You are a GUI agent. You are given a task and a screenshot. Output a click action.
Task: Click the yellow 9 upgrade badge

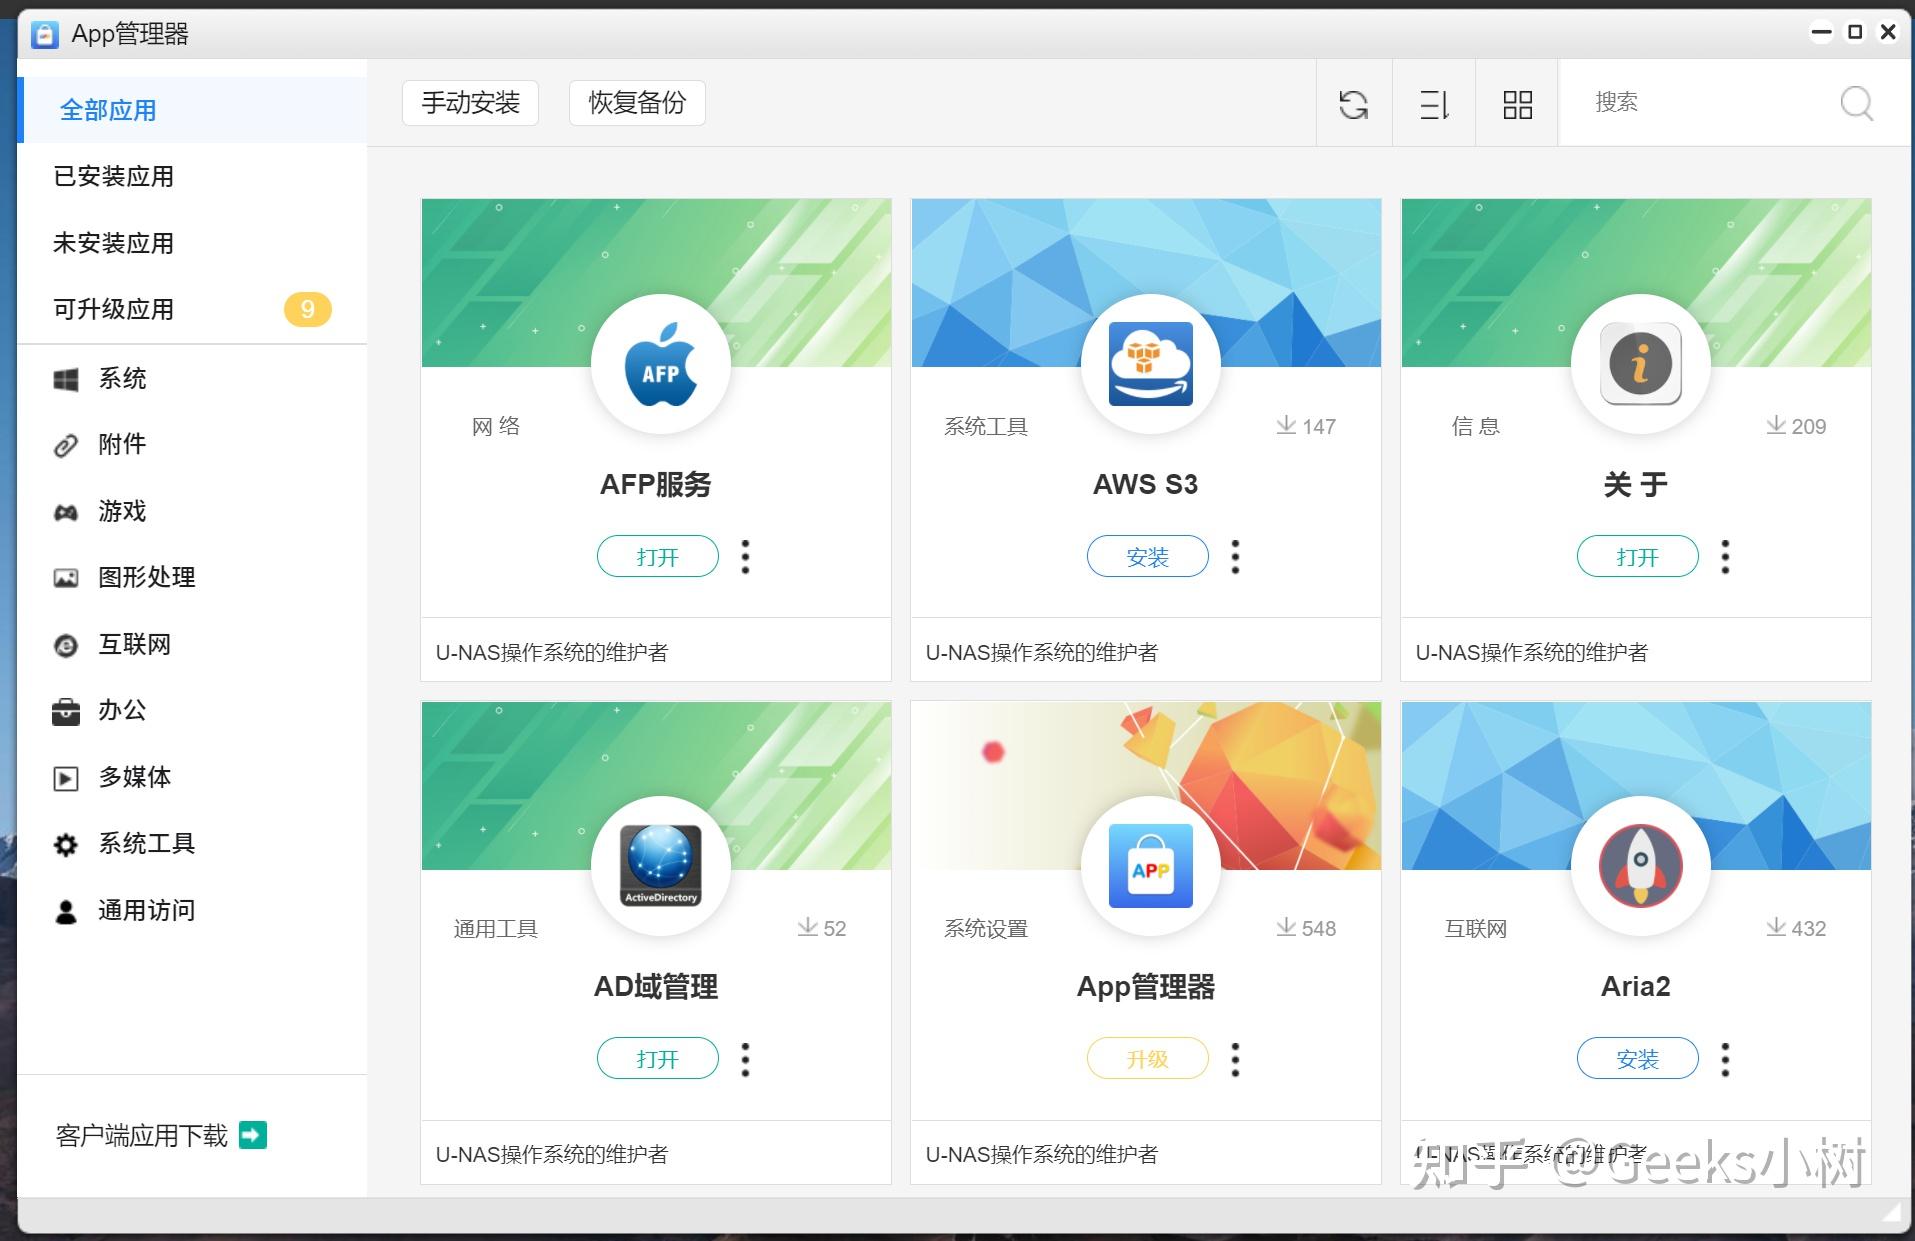[308, 309]
